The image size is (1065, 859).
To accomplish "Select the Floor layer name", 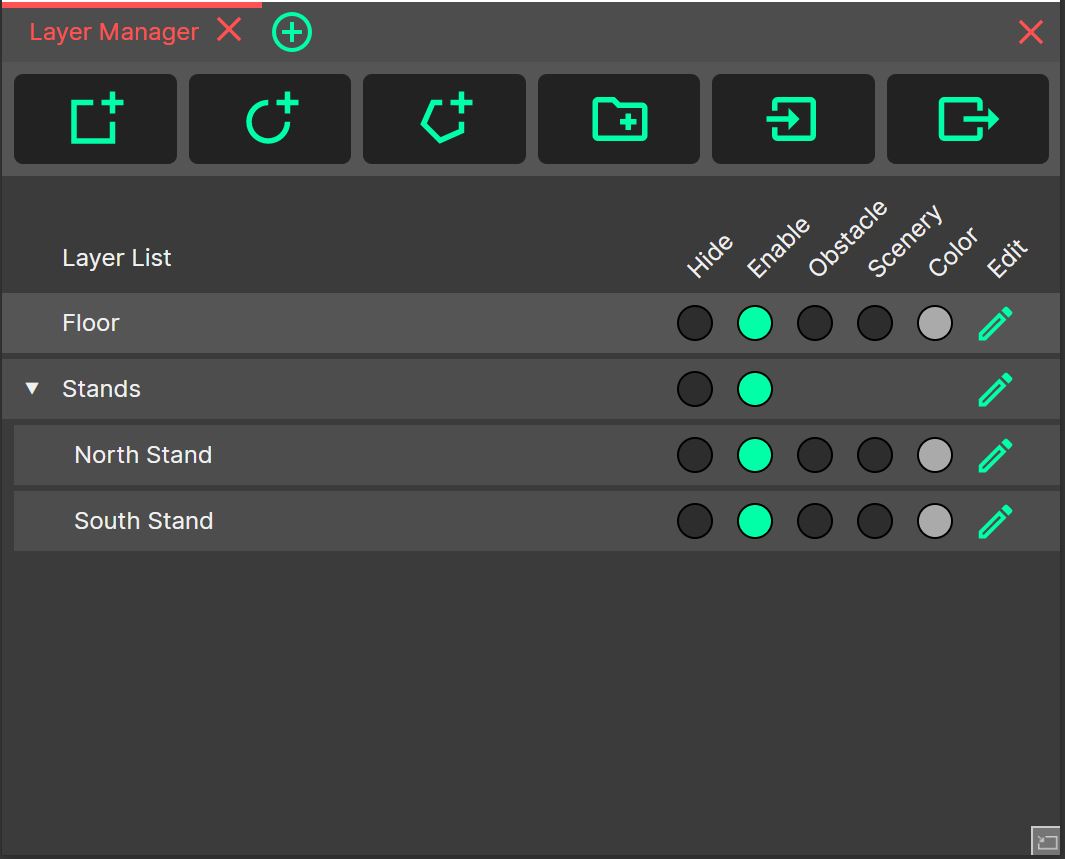I will pos(91,323).
